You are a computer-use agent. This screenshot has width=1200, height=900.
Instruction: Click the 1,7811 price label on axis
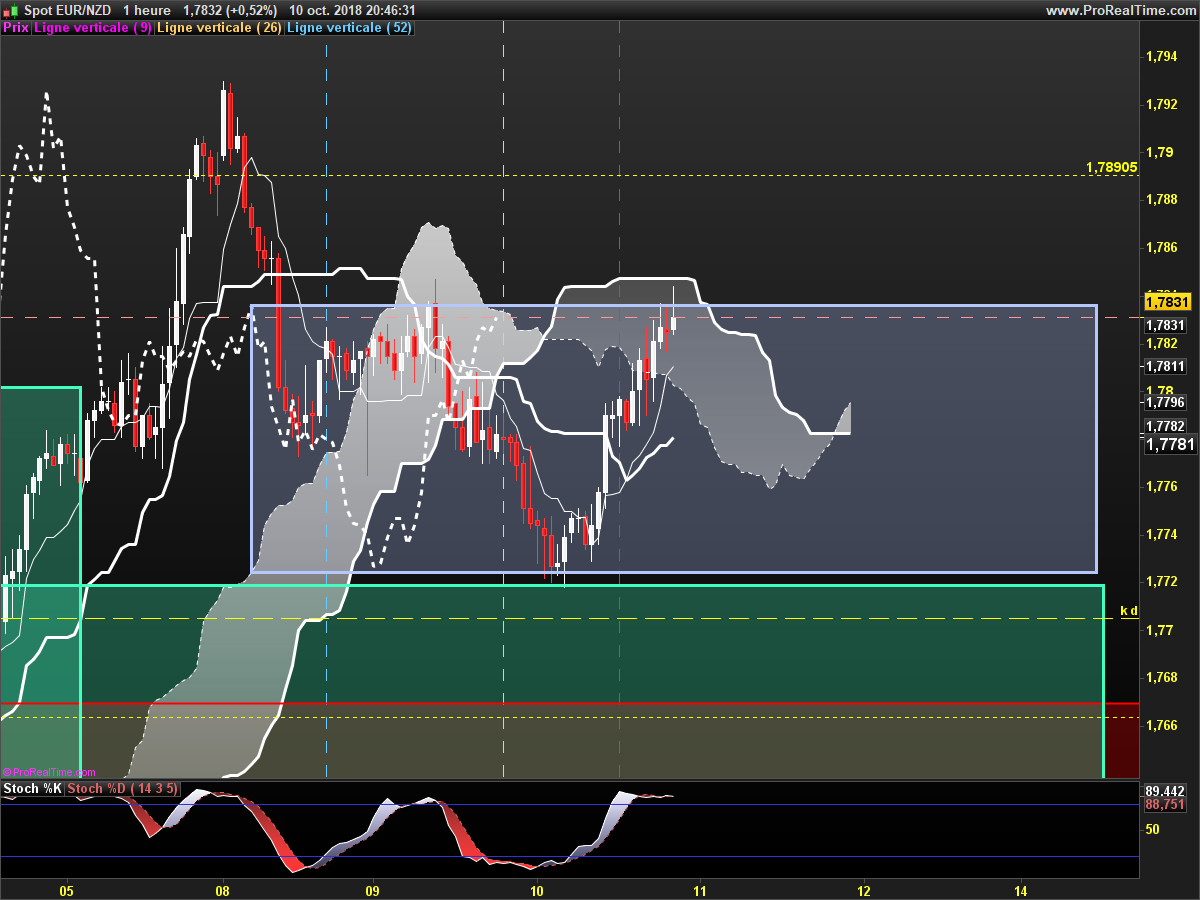[x=1165, y=367]
